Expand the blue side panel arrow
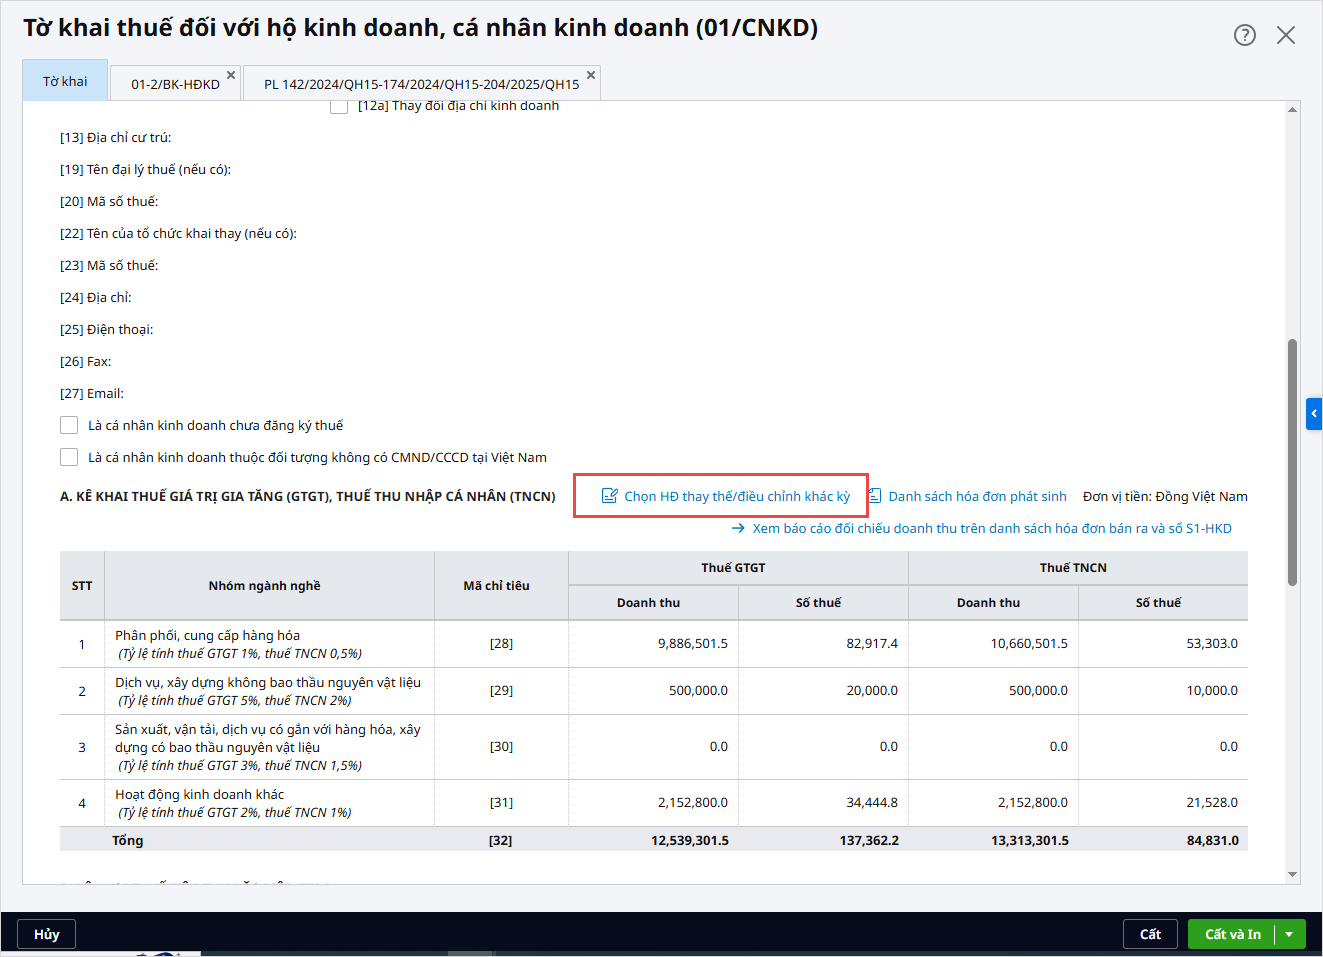This screenshot has width=1323, height=957. (1314, 413)
